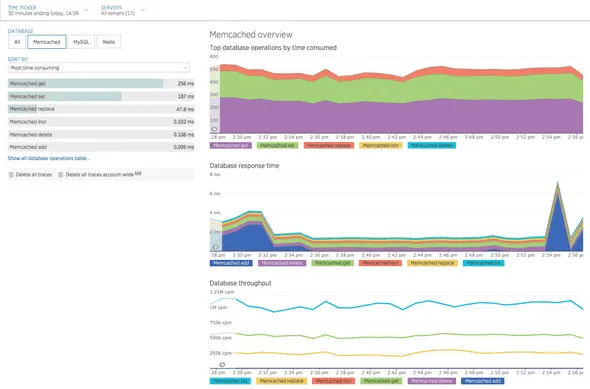Toggle Memcached incr in throughput legend
Screen dimensions: 590x389
tap(333, 381)
